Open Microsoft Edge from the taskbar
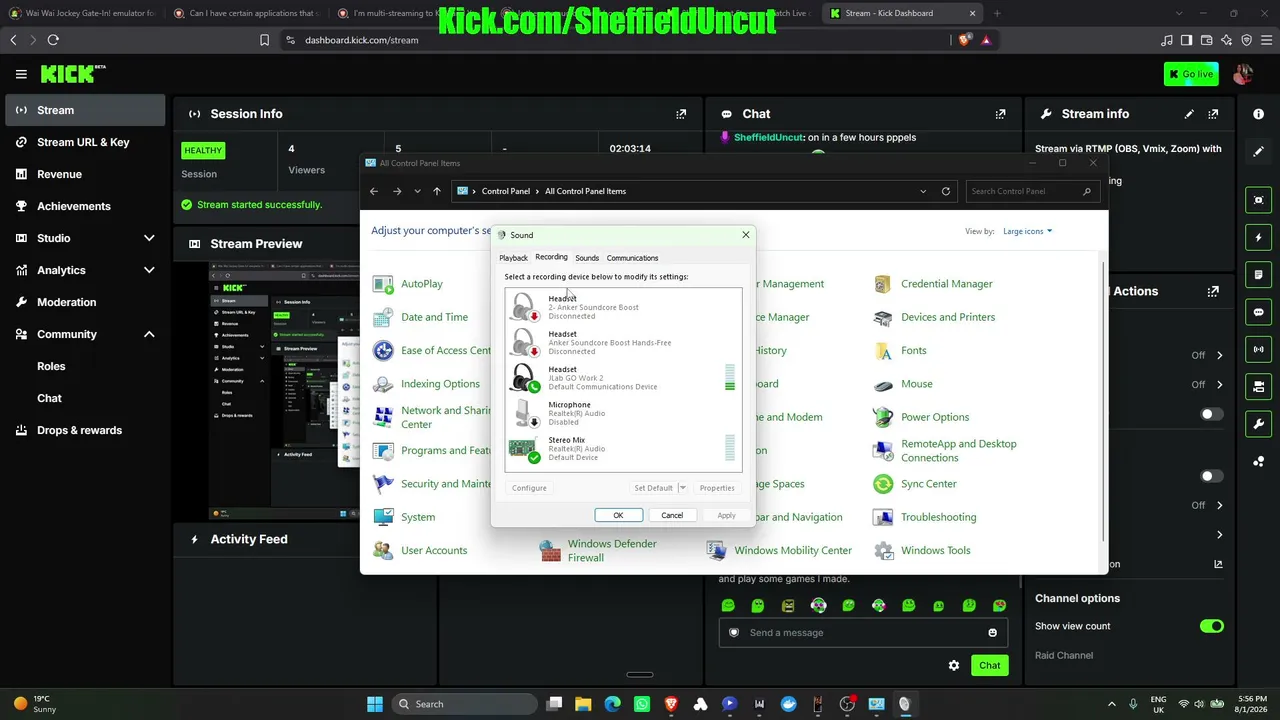 coord(612,704)
